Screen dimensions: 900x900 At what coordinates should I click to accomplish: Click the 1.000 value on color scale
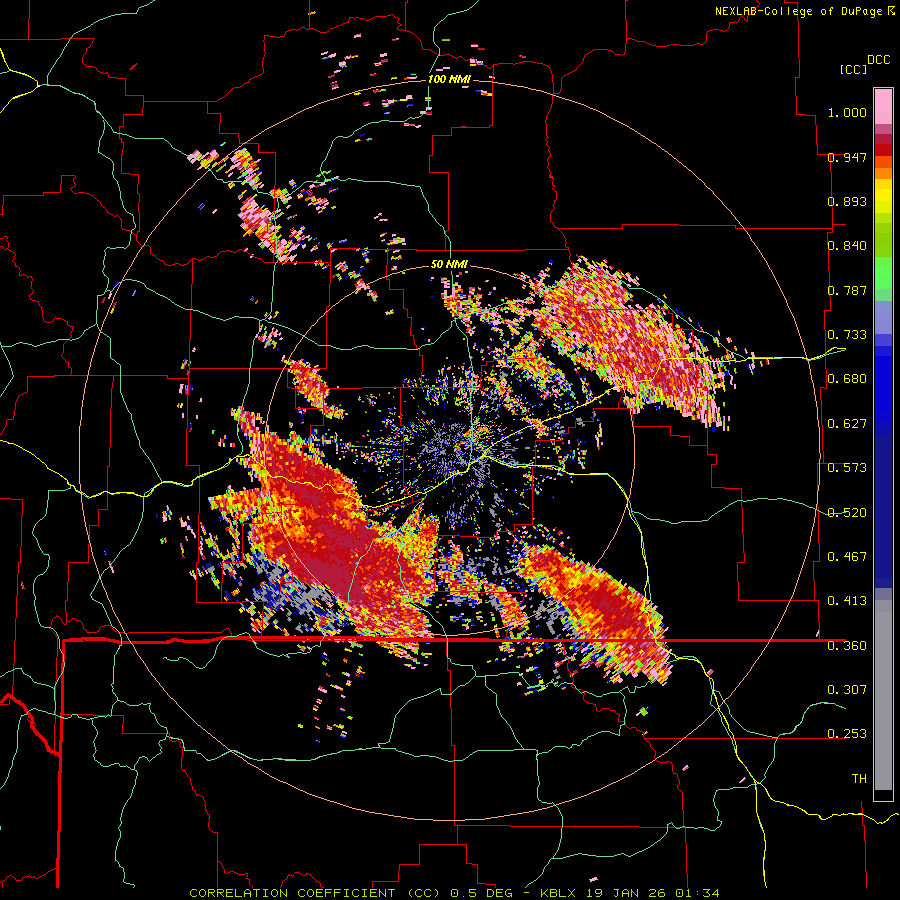coord(847,112)
